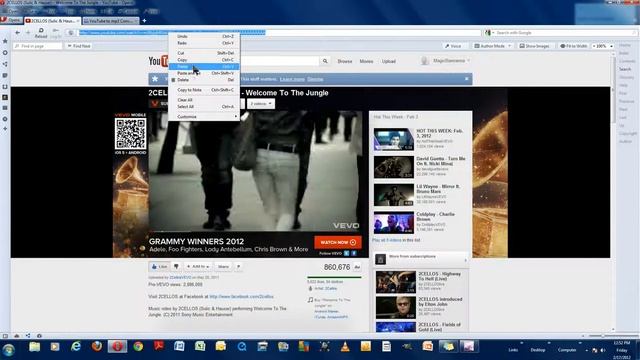This screenshot has height=360, width=640.
Task: Choose Copy to Note in the context menu
Action: 204,90
